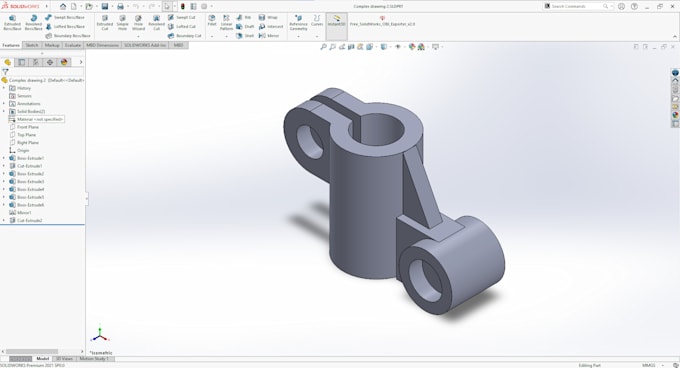Select the Revolved Boss/Base tool
This screenshot has height=368, width=680.
pos(33,22)
